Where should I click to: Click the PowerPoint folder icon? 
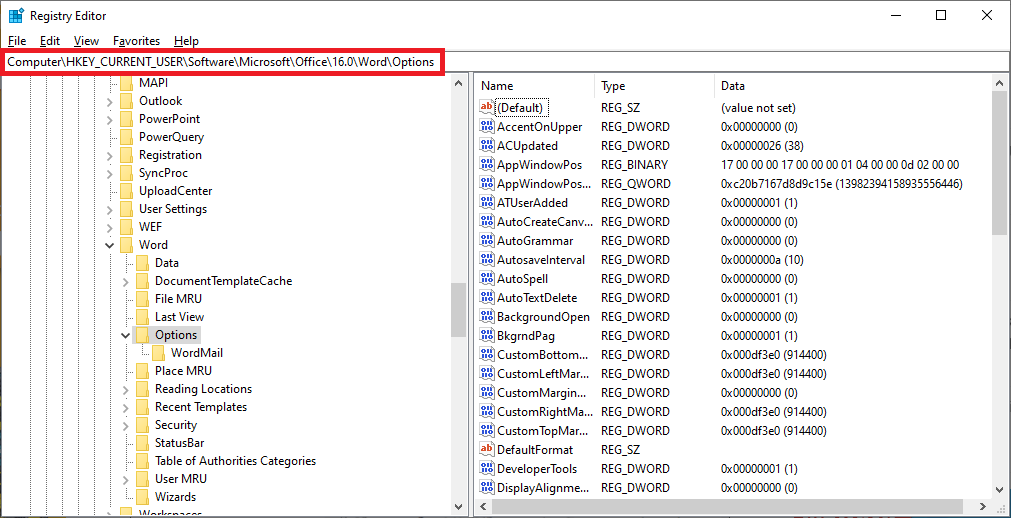[126, 119]
